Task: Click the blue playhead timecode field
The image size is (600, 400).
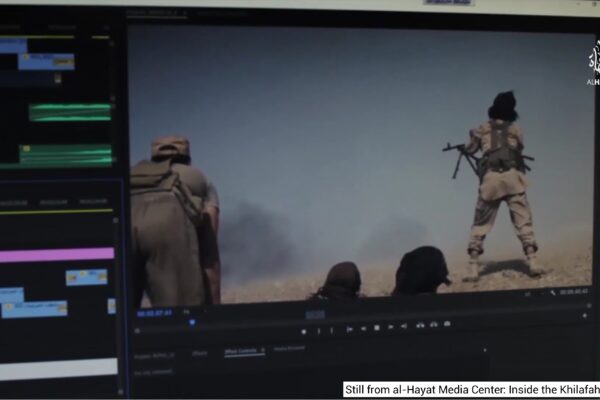Action: [155, 313]
